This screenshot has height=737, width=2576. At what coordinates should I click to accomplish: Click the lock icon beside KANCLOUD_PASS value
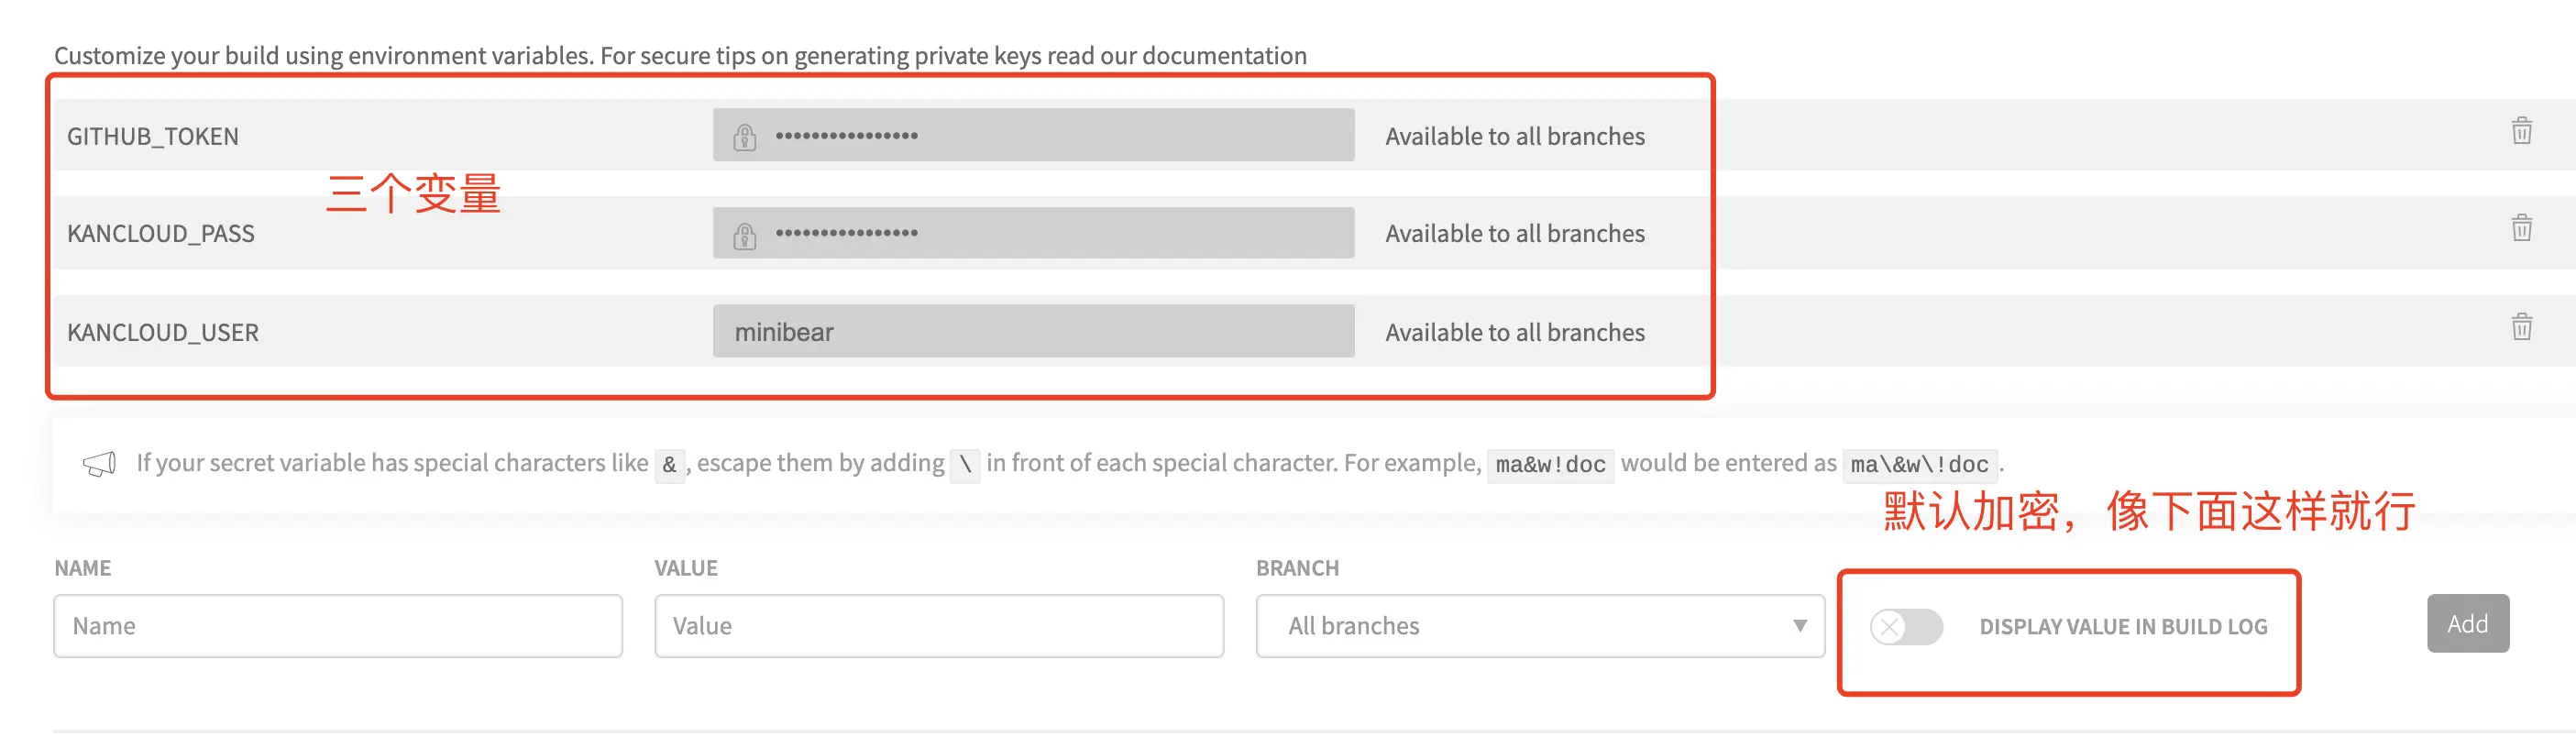pyautogui.click(x=744, y=235)
